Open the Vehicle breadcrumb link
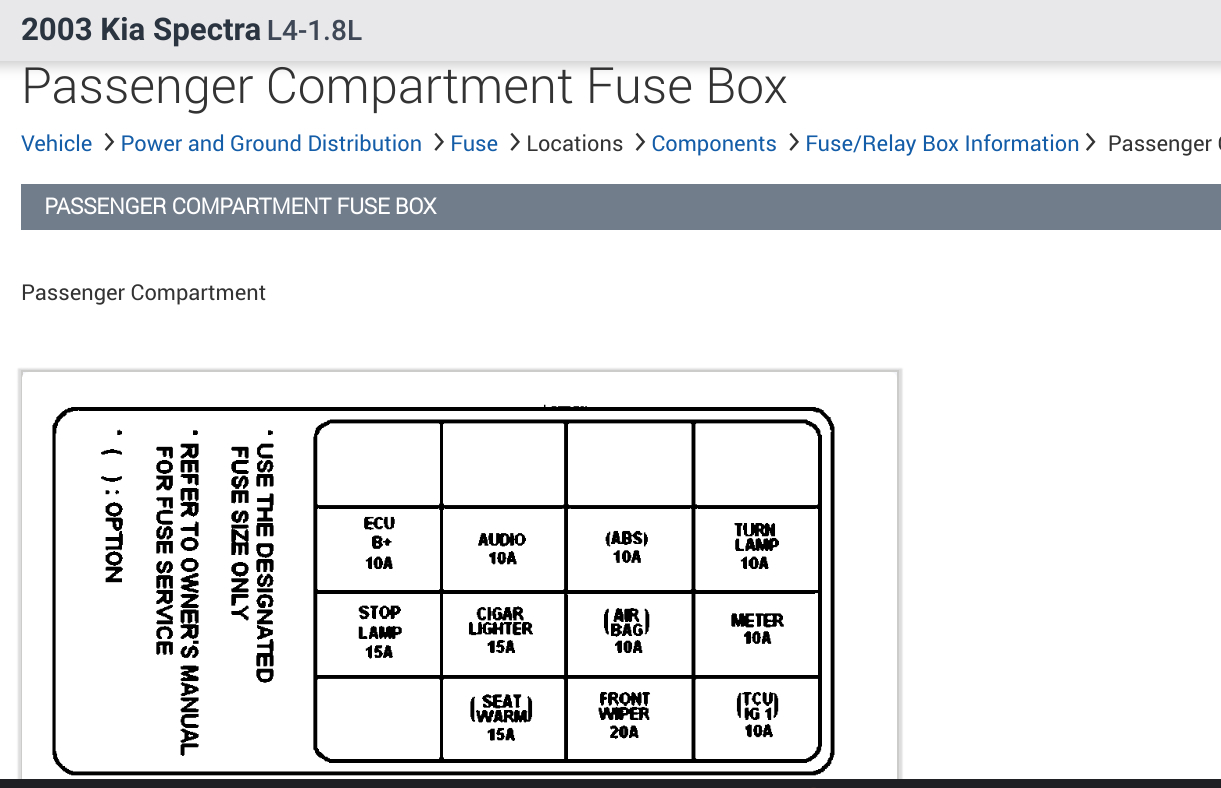 pyautogui.click(x=57, y=143)
